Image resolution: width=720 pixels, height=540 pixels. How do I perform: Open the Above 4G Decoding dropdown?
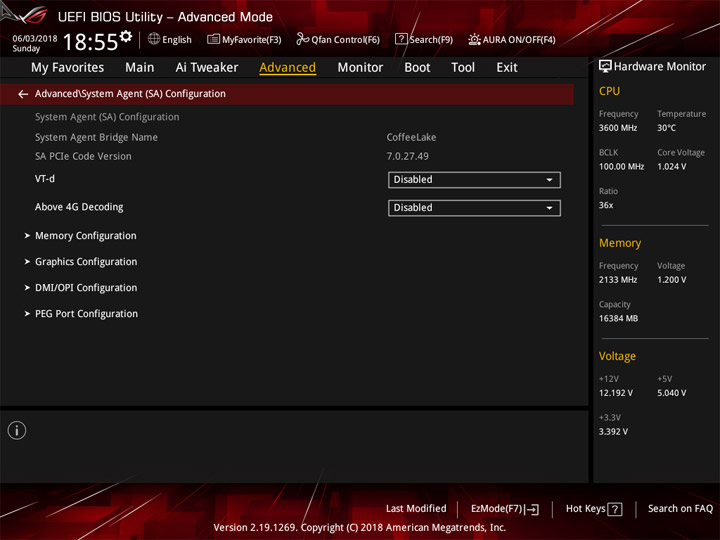pos(474,208)
